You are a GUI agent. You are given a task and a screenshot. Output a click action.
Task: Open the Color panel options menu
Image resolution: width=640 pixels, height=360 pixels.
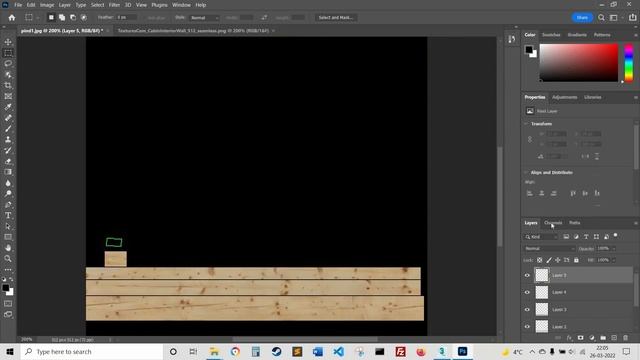(636, 35)
